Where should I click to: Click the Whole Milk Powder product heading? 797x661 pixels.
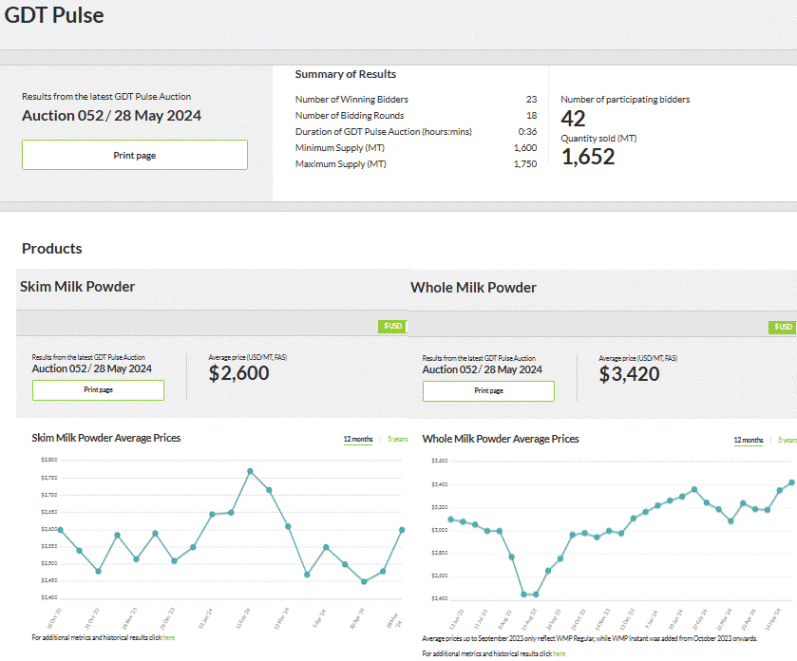473,288
